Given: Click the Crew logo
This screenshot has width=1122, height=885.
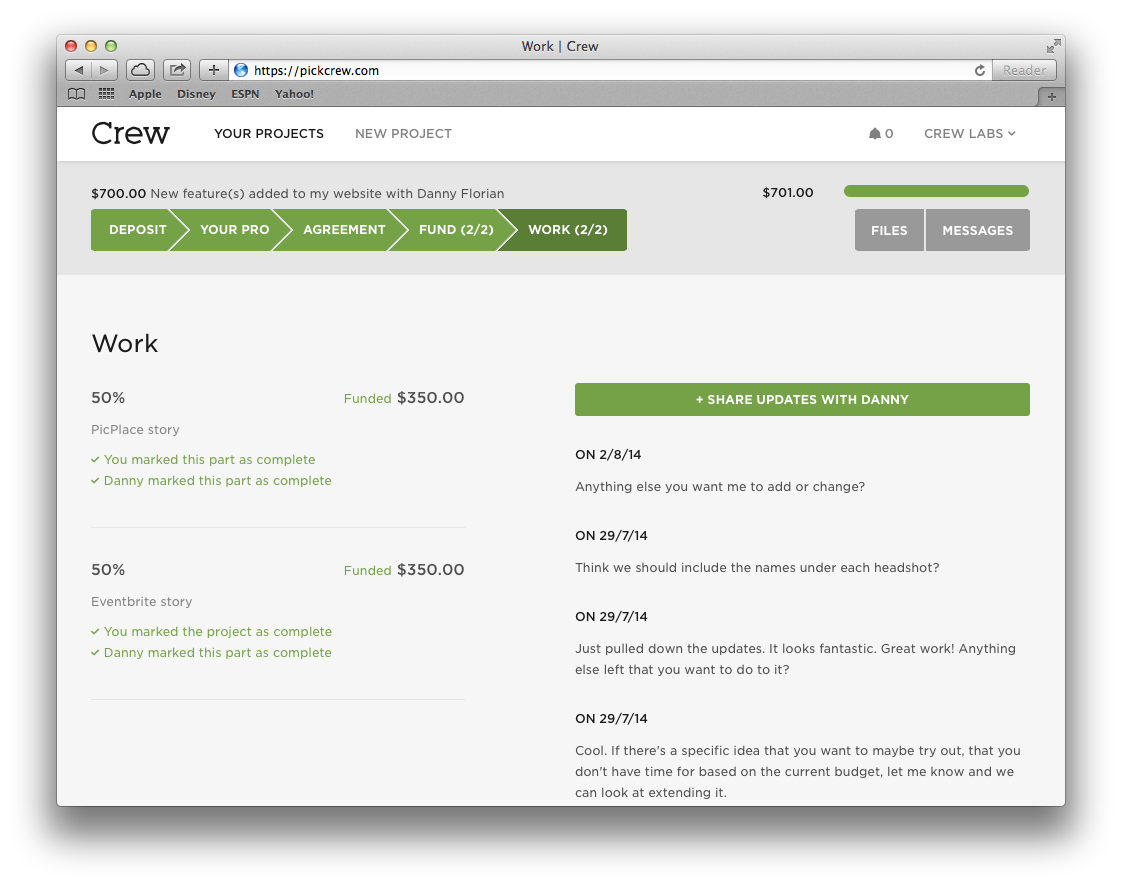Looking at the screenshot, I should (x=130, y=133).
